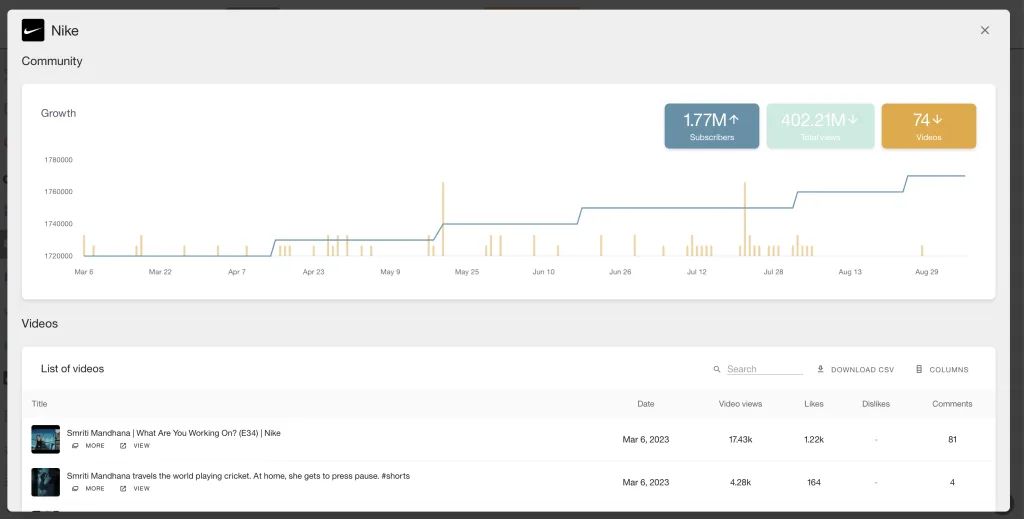Click the first Smriti Mandhana video thumbnail
The height and width of the screenshot is (519, 1024).
[45, 439]
